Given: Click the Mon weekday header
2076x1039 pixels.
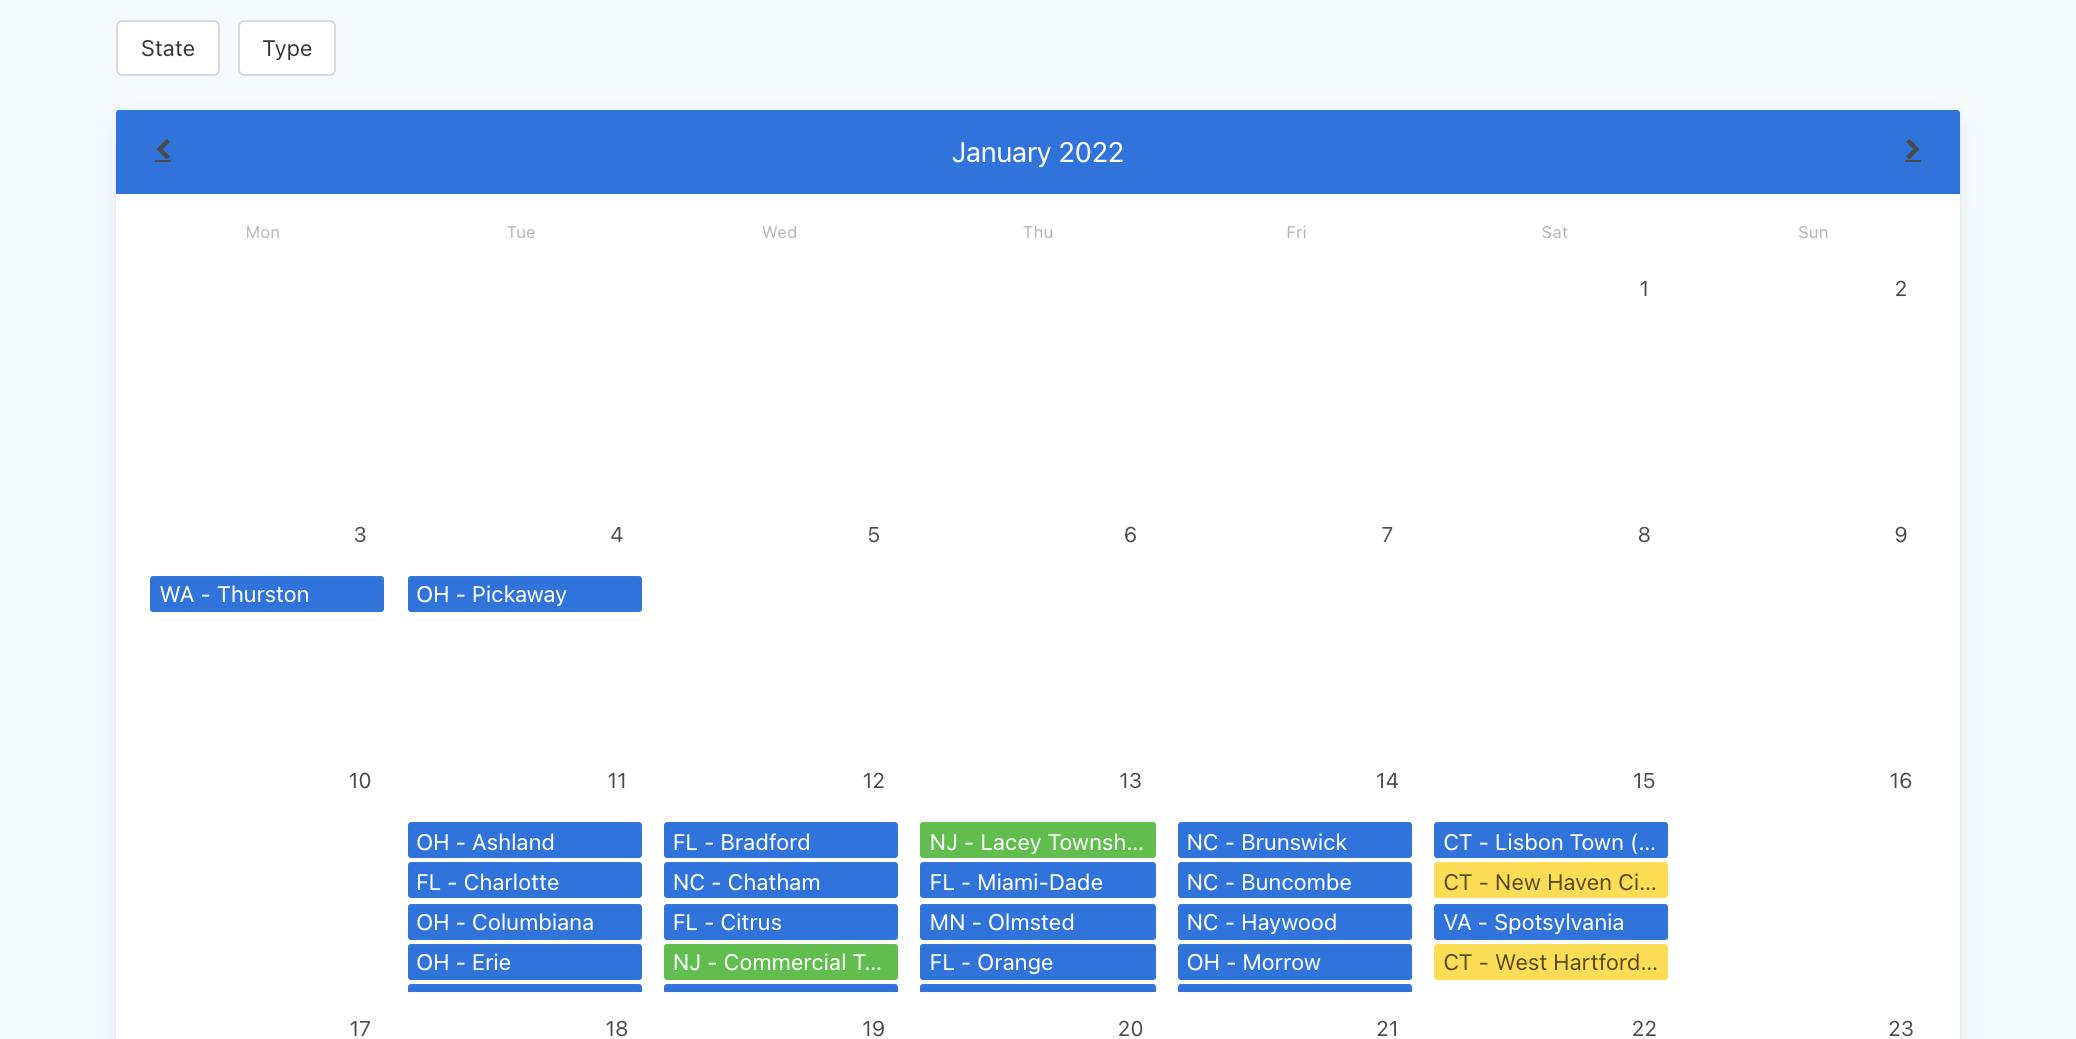Looking at the screenshot, I should (x=263, y=232).
